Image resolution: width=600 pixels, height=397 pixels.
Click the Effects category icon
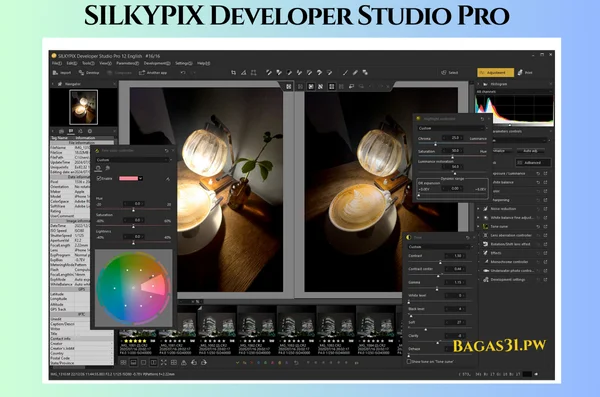coord(486,253)
